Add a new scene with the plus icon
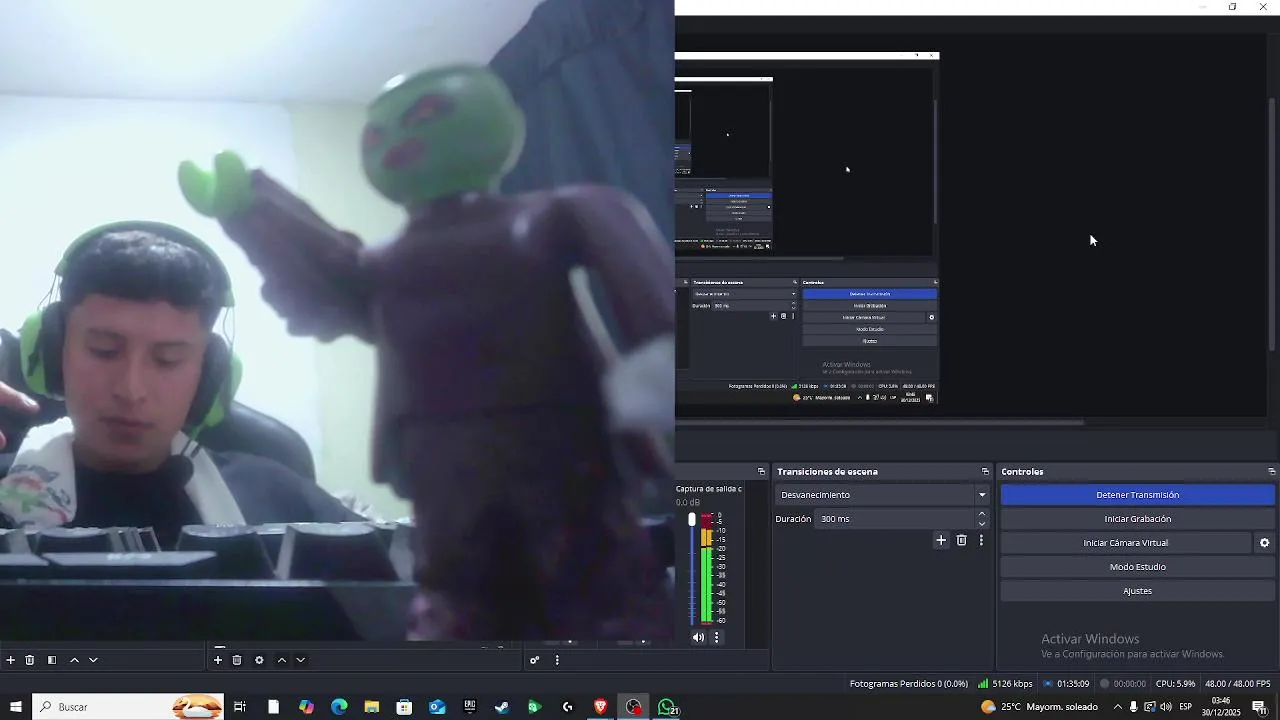Screen dimensions: 1280x720 (x=11, y=660)
